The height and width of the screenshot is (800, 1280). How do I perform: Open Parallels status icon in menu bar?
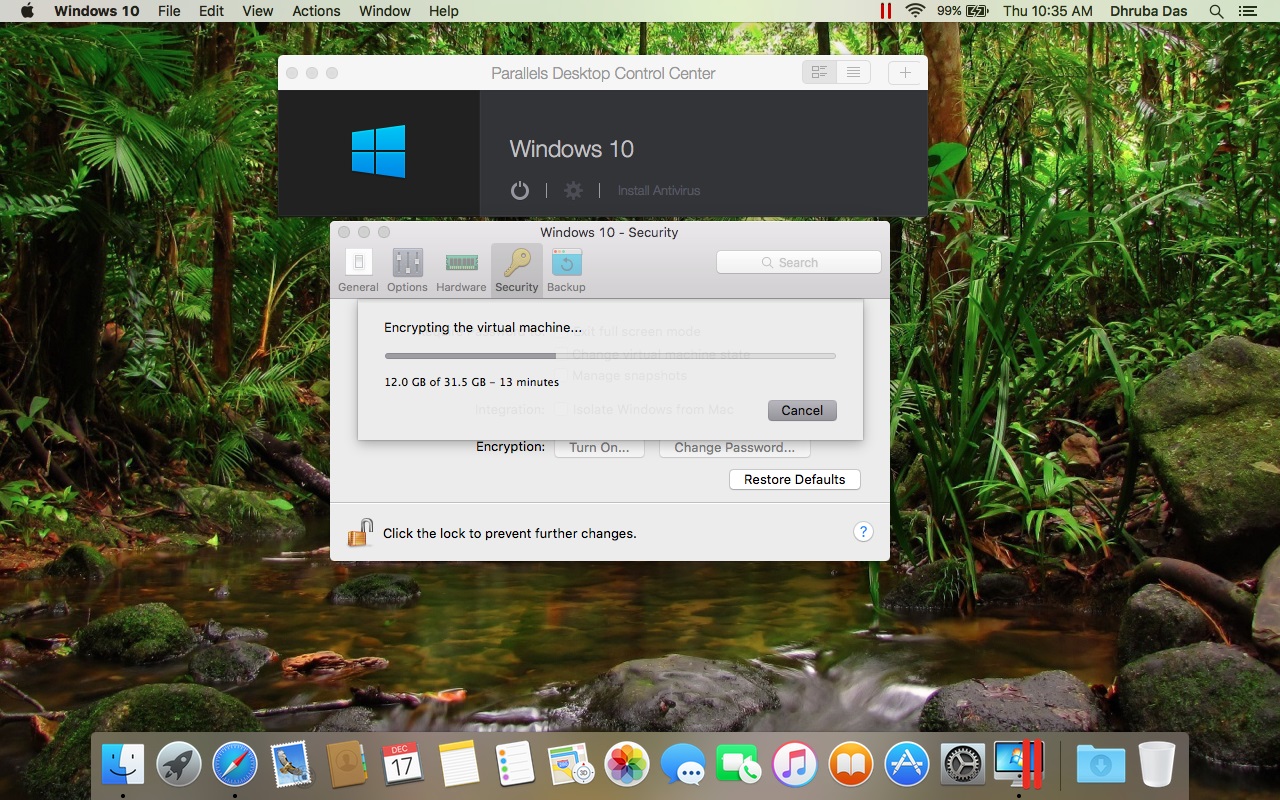click(885, 11)
